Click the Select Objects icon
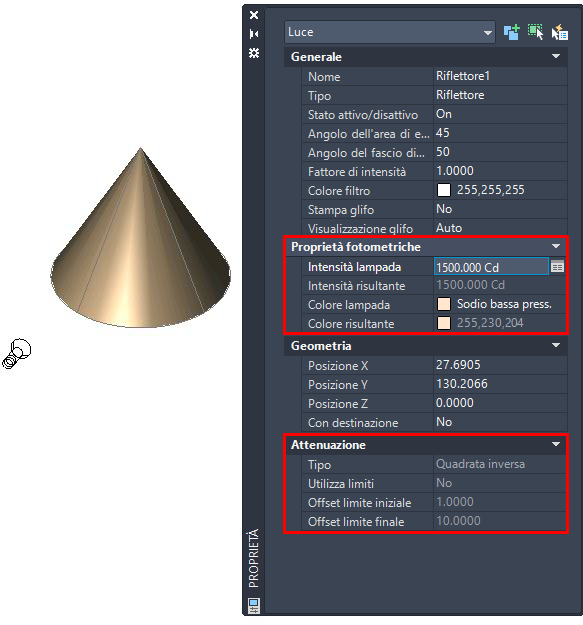This screenshot has height=625, width=583. pyautogui.click(x=536, y=32)
